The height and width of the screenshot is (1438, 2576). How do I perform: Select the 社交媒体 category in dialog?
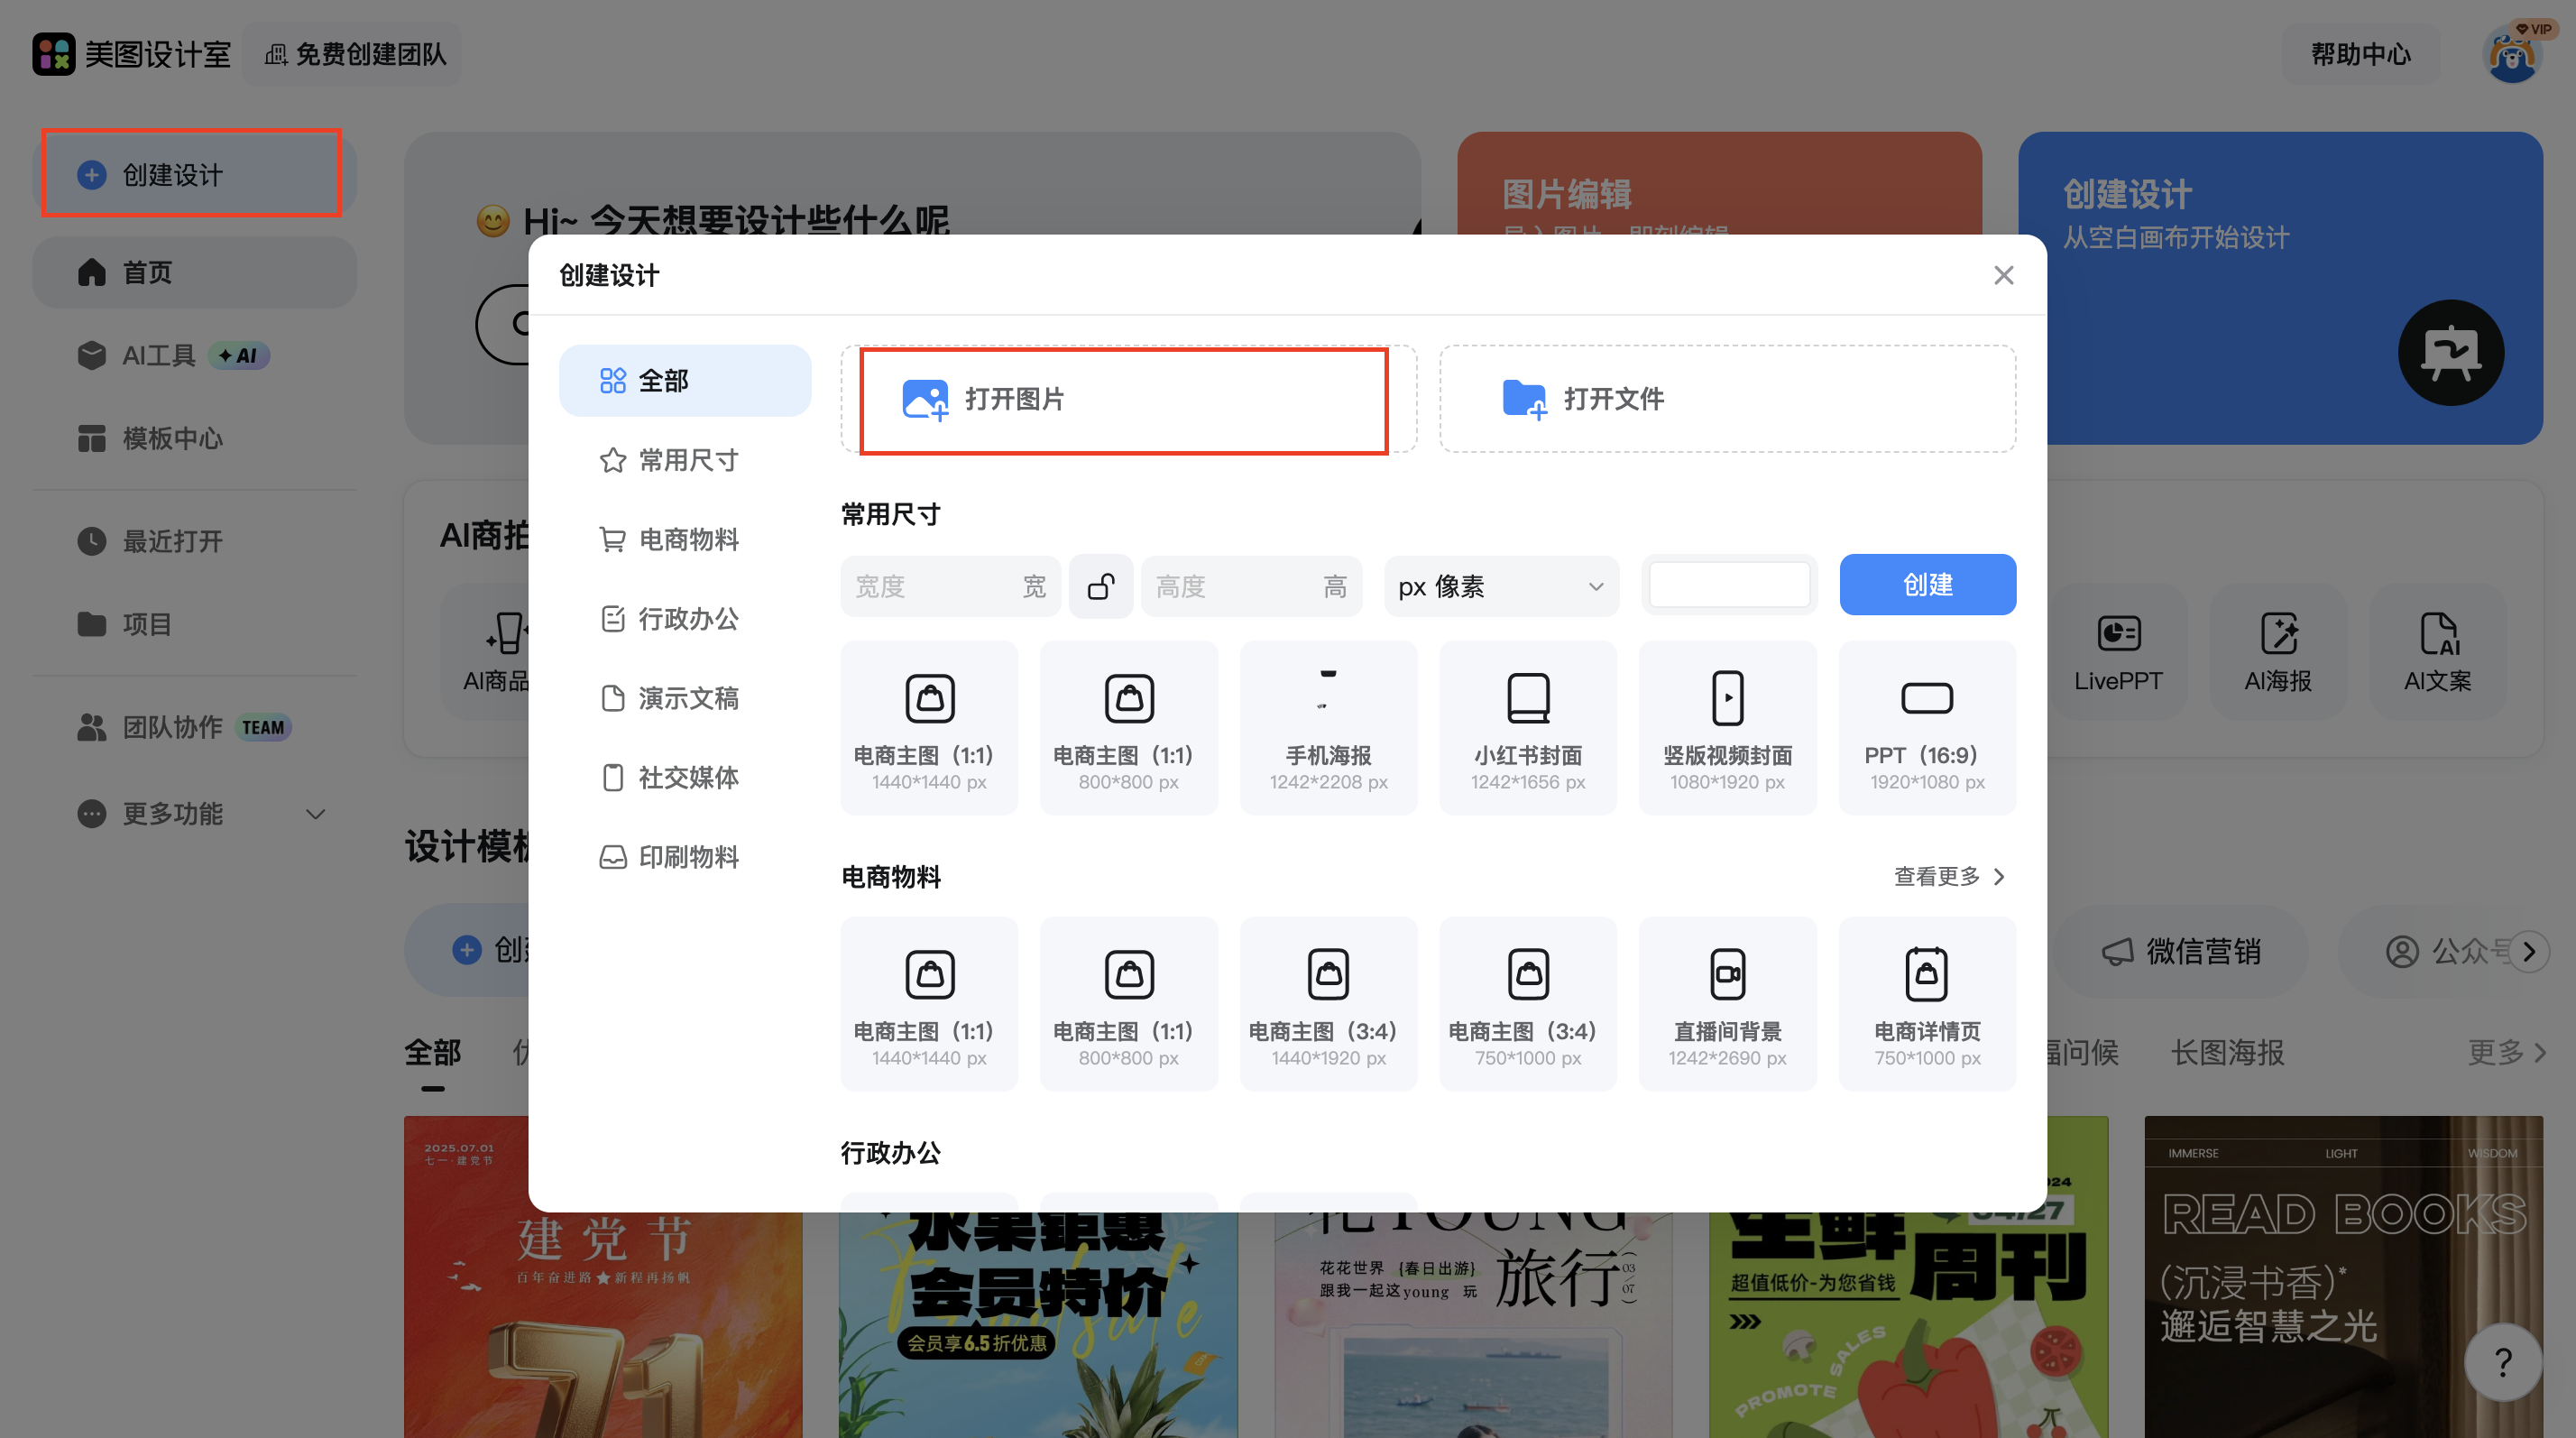click(690, 777)
